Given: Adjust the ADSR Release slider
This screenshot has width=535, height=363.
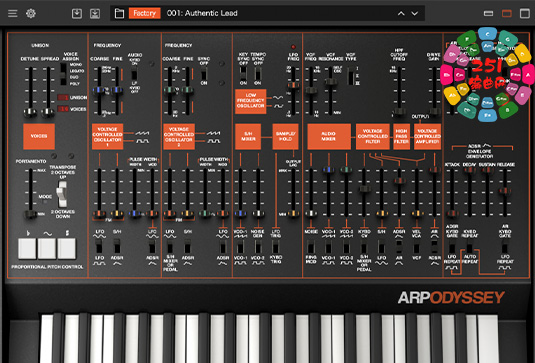Looking at the screenshot, I should (x=505, y=191).
